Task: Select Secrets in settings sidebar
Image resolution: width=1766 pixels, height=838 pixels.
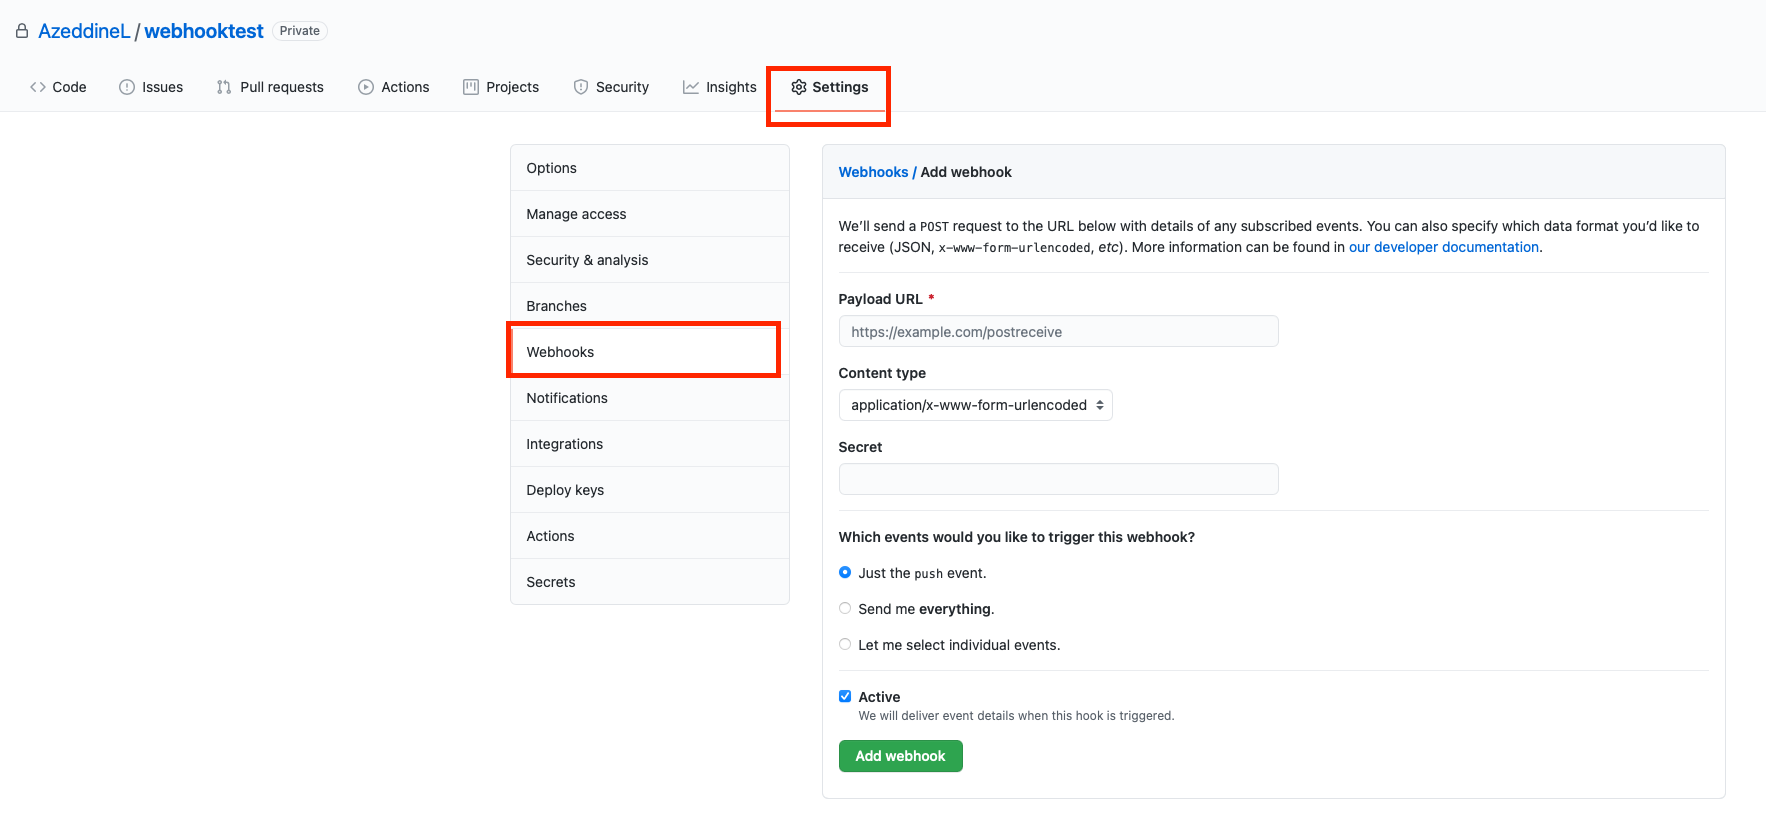Action: [x=650, y=582]
